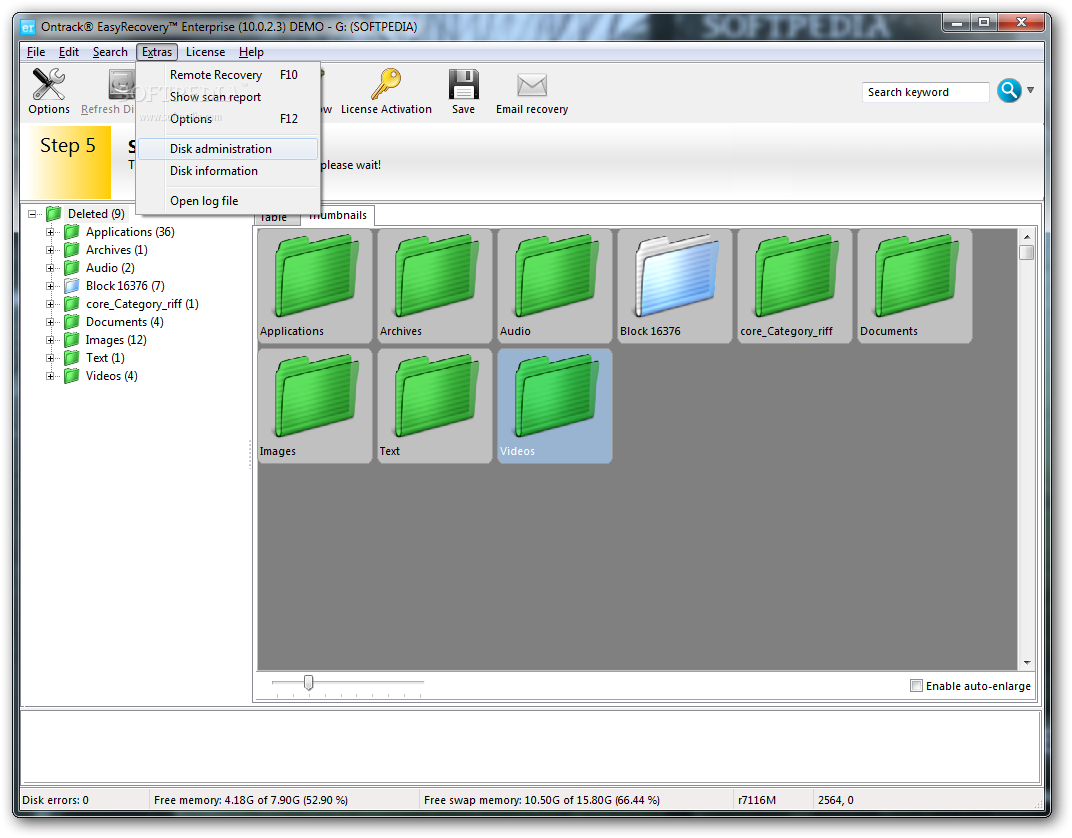Open the License menu
This screenshot has height=838, width=1072.
205,52
